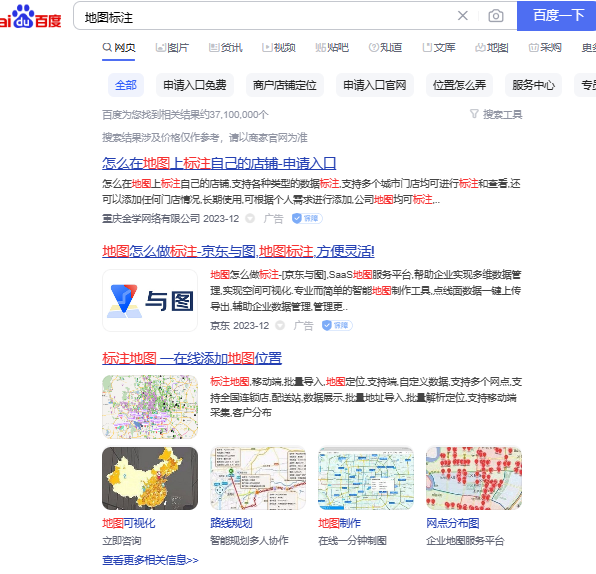
Task: Go to the 文库 tab
Action: point(439,48)
